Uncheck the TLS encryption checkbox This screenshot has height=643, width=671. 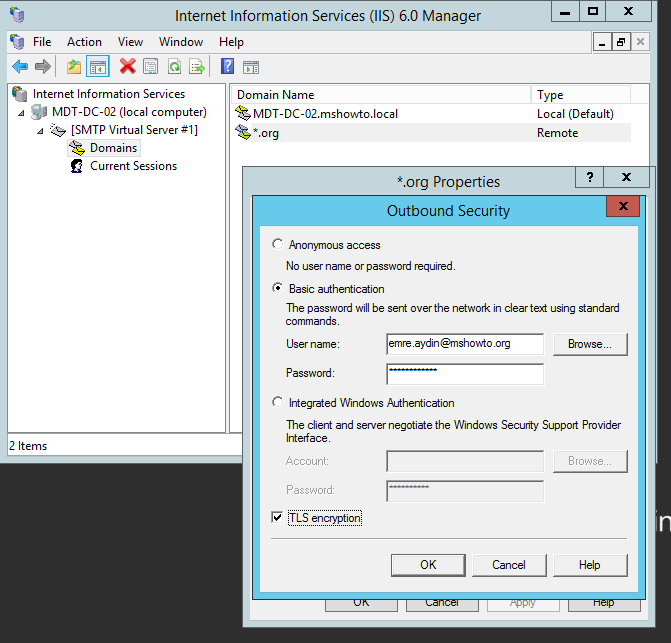pyautogui.click(x=277, y=517)
